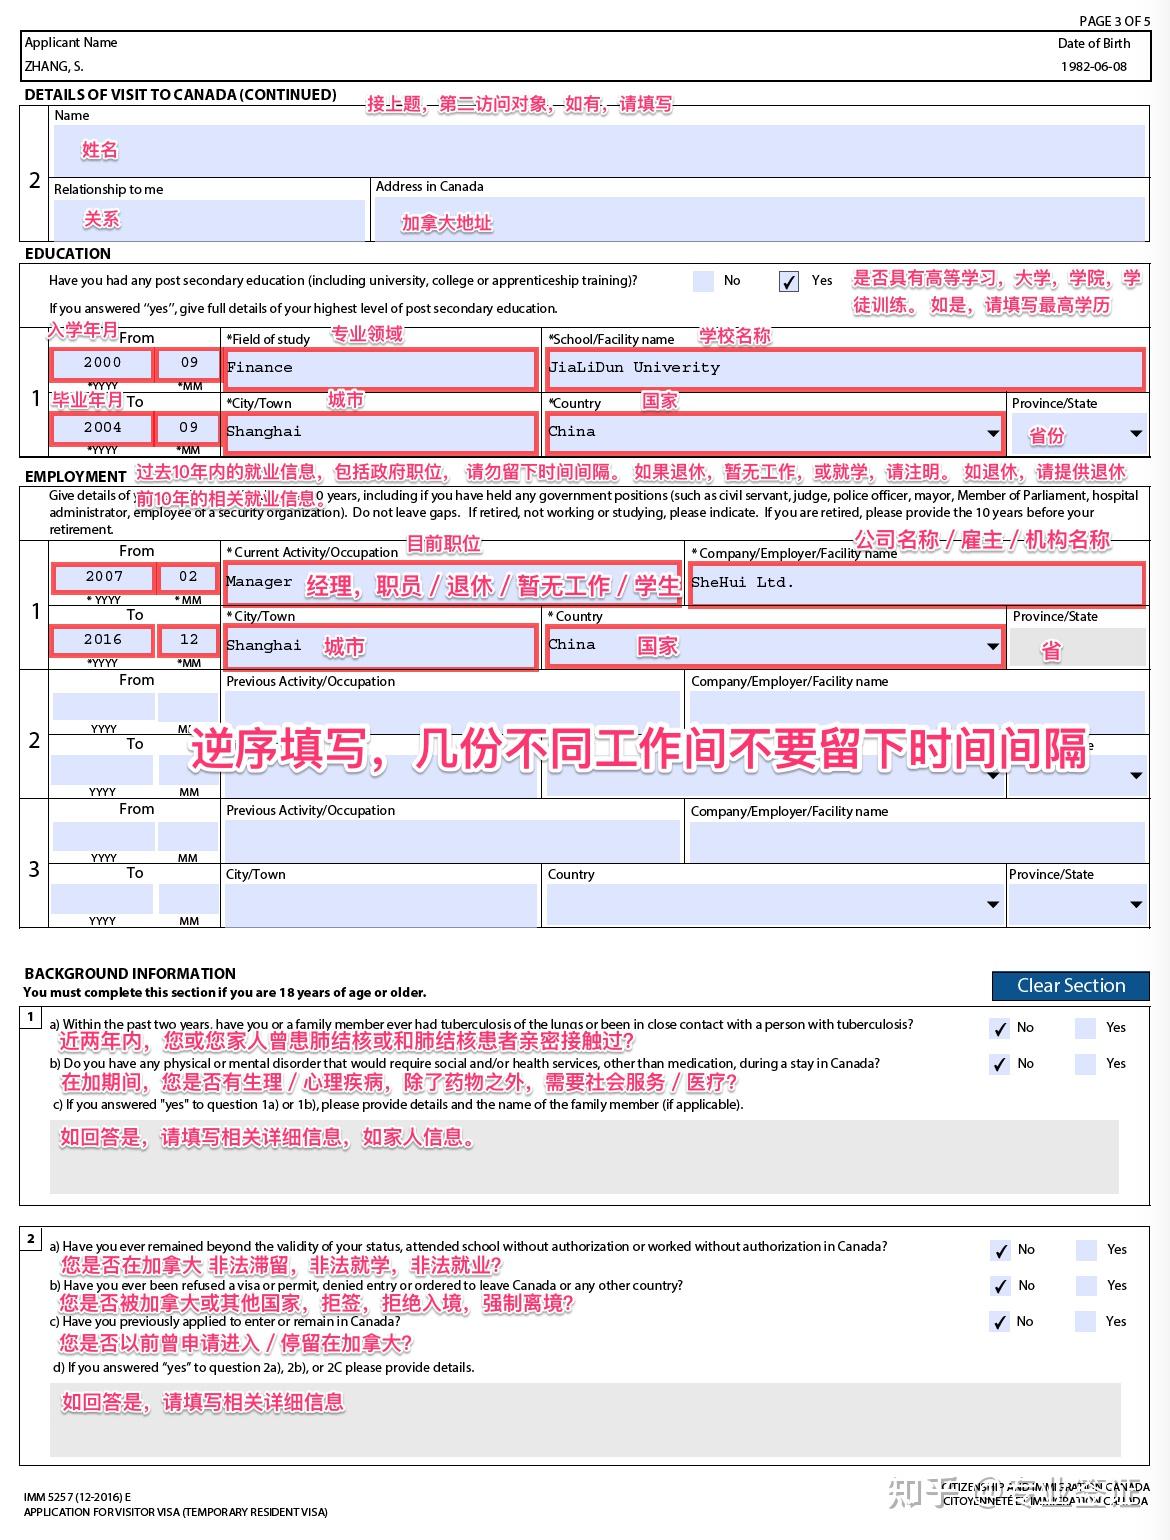Uncheck No for the physical or mental disorder question
Screen dimensions: 1170x1540
point(997,1064)
